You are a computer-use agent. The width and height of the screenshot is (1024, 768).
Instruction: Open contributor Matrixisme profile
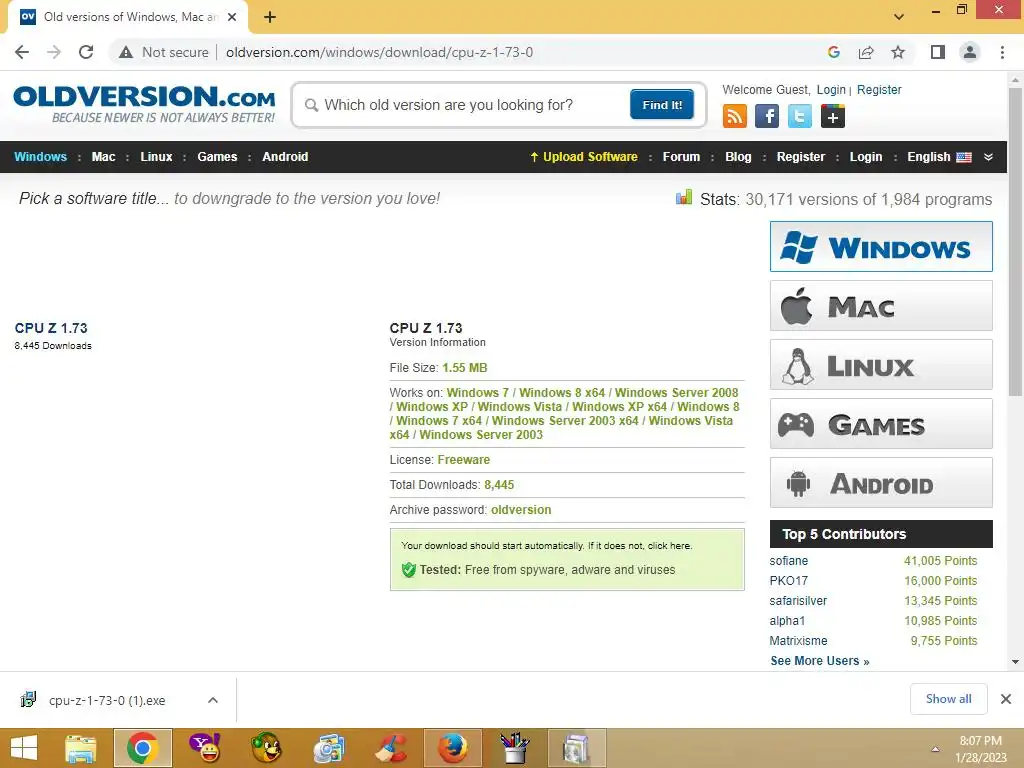(x=798, y=641)
